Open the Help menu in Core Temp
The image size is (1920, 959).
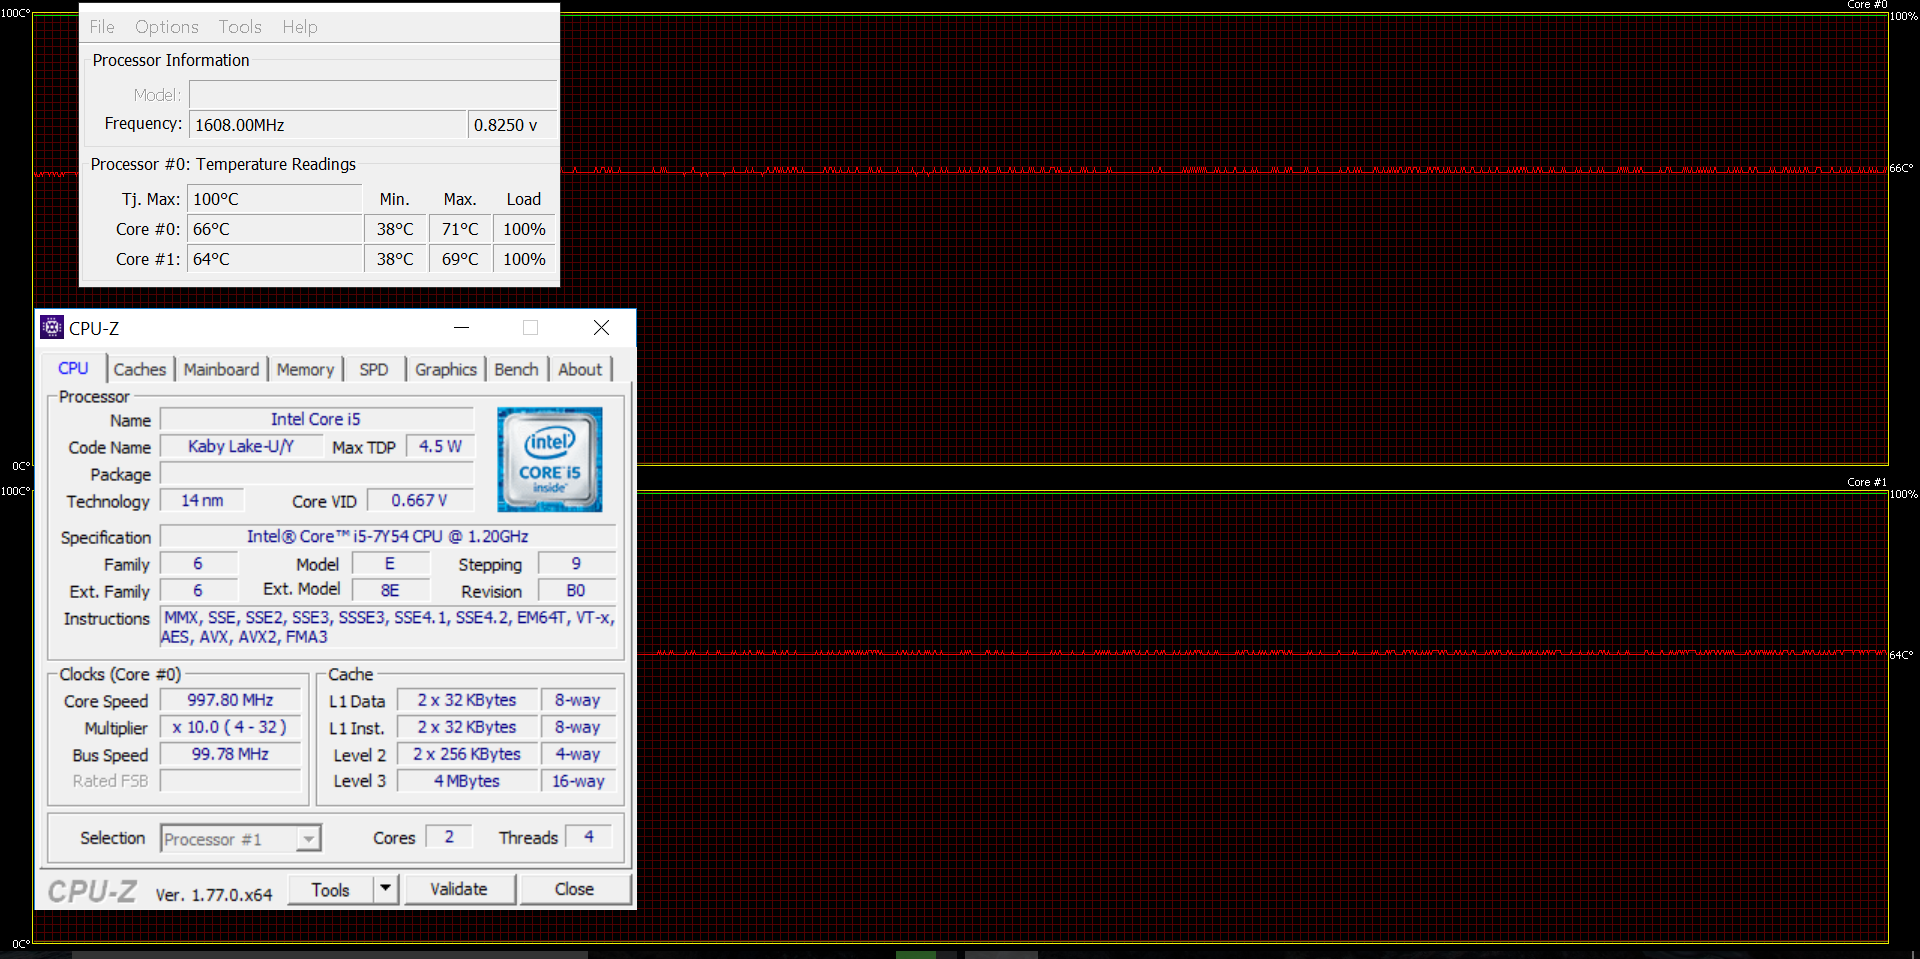pos(299,27)
